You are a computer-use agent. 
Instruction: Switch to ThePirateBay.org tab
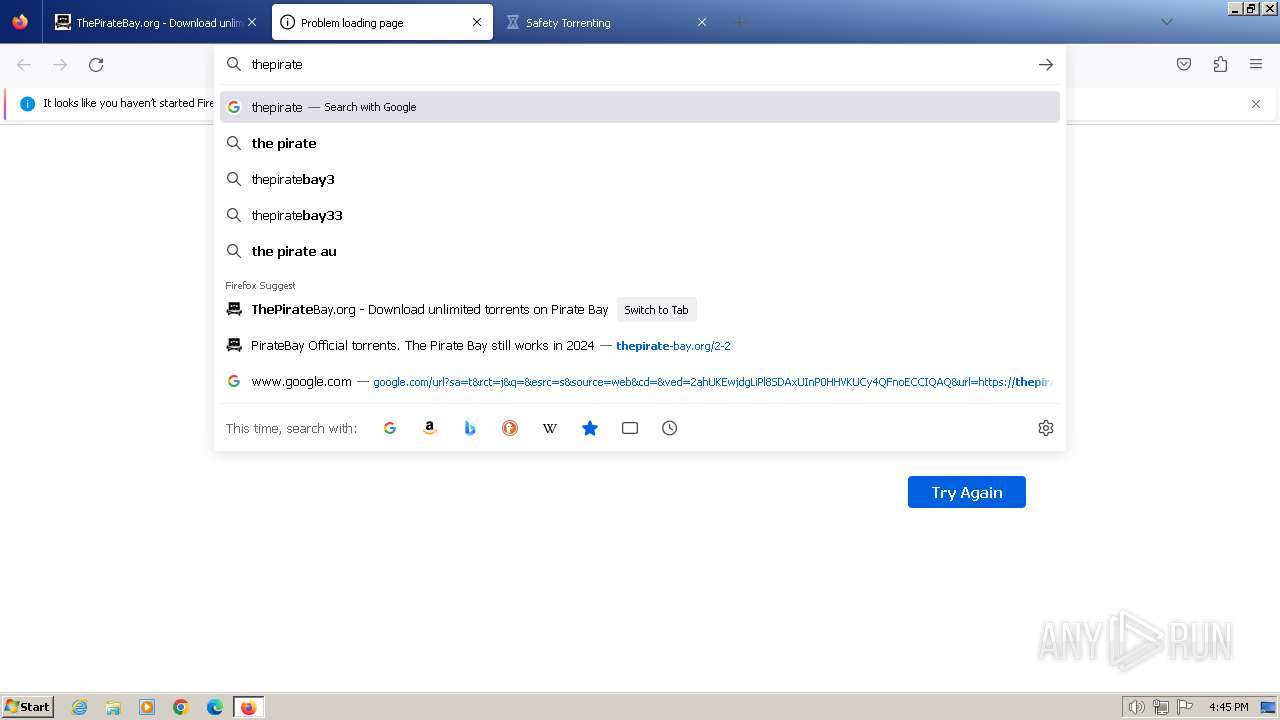coord(155,22)
